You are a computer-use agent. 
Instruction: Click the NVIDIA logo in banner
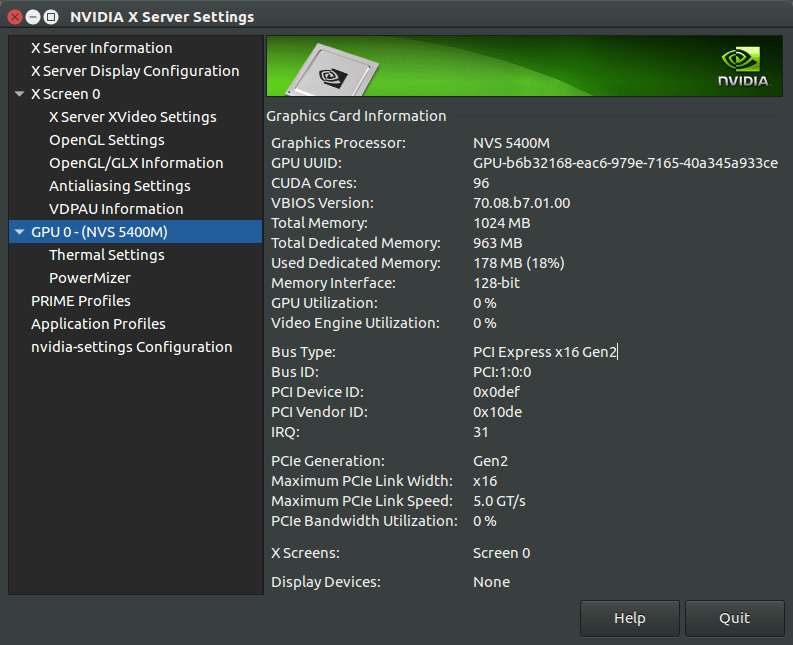(x=744, y=67)
